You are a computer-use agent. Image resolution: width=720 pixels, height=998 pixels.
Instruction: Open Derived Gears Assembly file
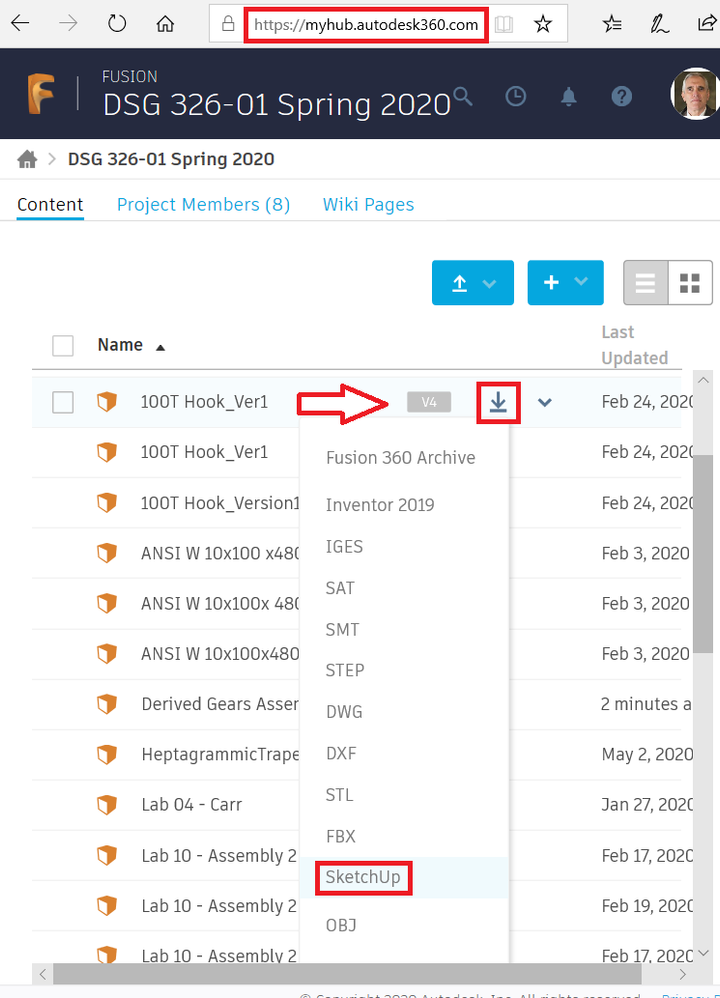[220, 704]
